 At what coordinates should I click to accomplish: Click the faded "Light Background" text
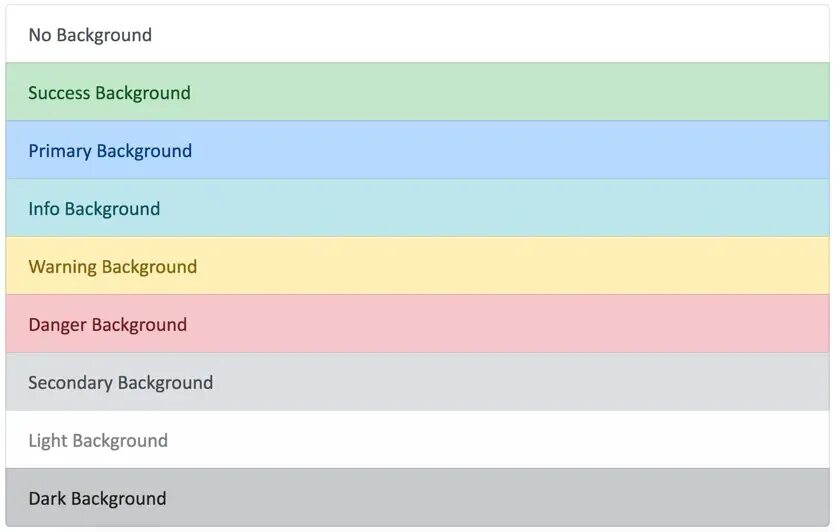pyautogui.click(x=98, y=441)
